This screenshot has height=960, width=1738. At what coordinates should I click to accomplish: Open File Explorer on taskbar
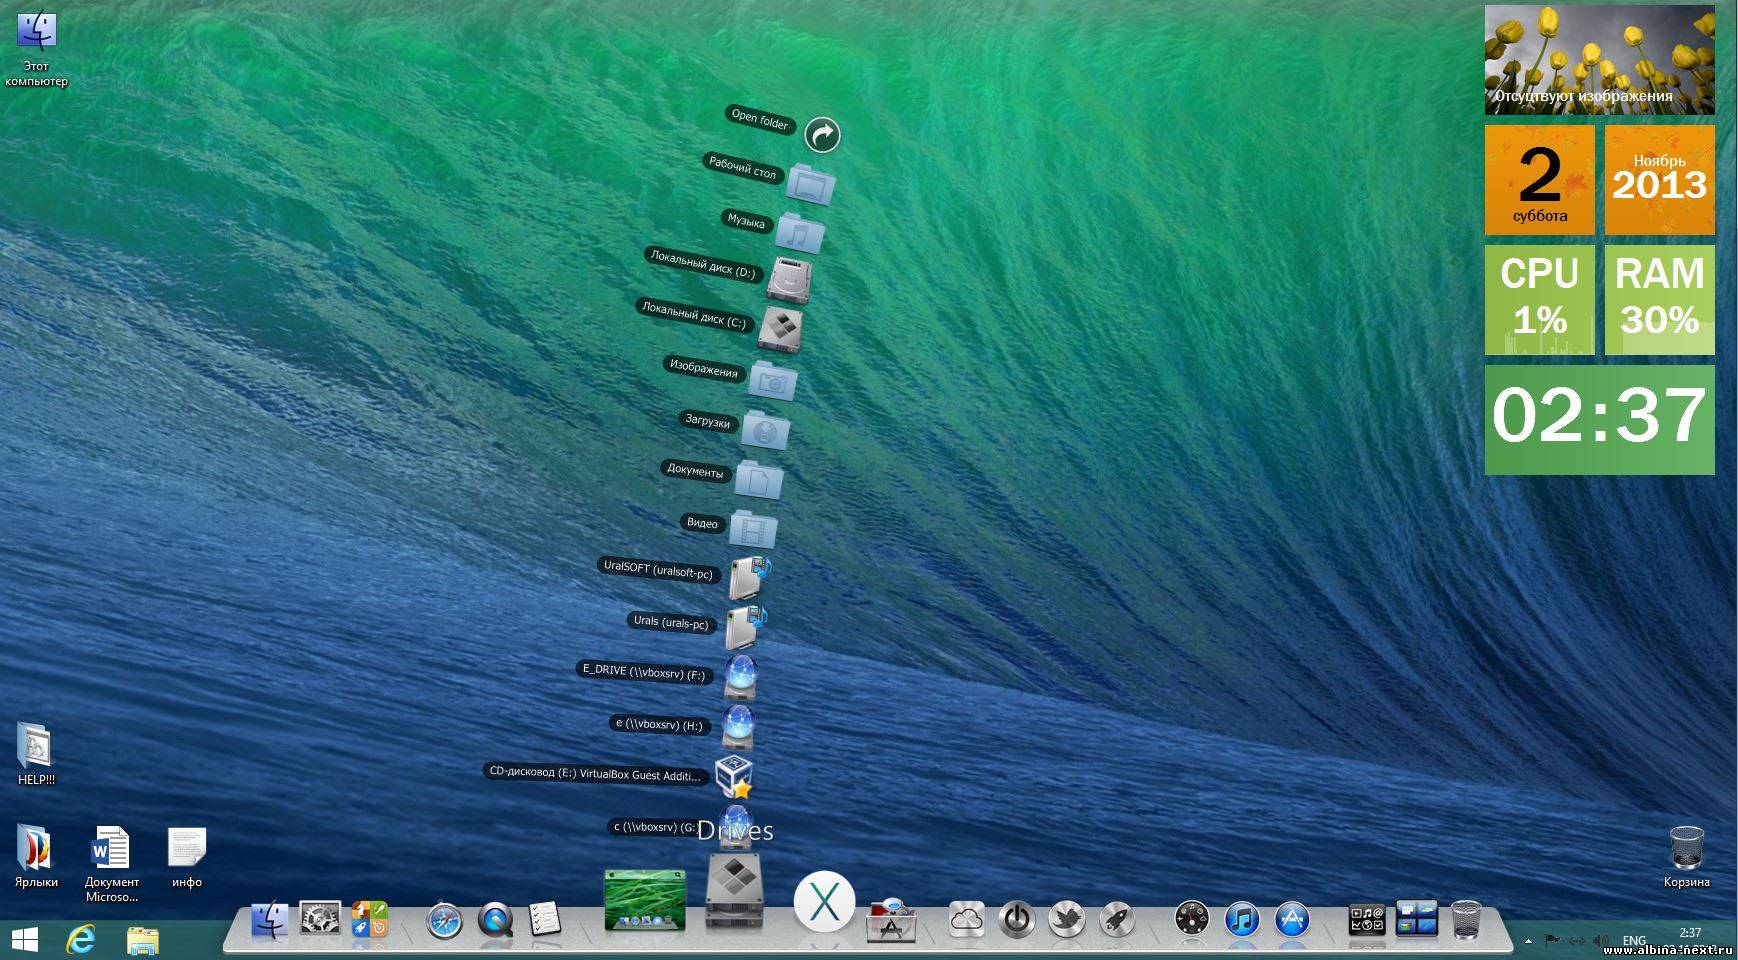(x=143, y=940)
